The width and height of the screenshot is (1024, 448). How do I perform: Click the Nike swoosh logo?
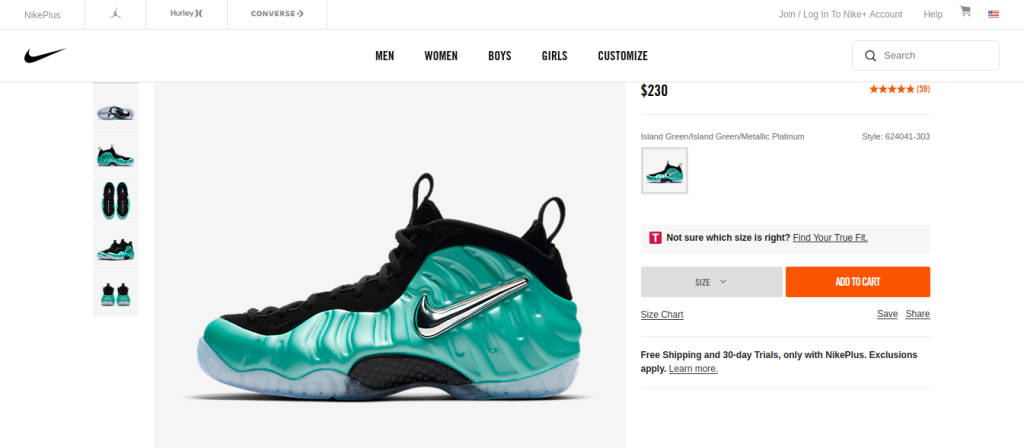45,56
